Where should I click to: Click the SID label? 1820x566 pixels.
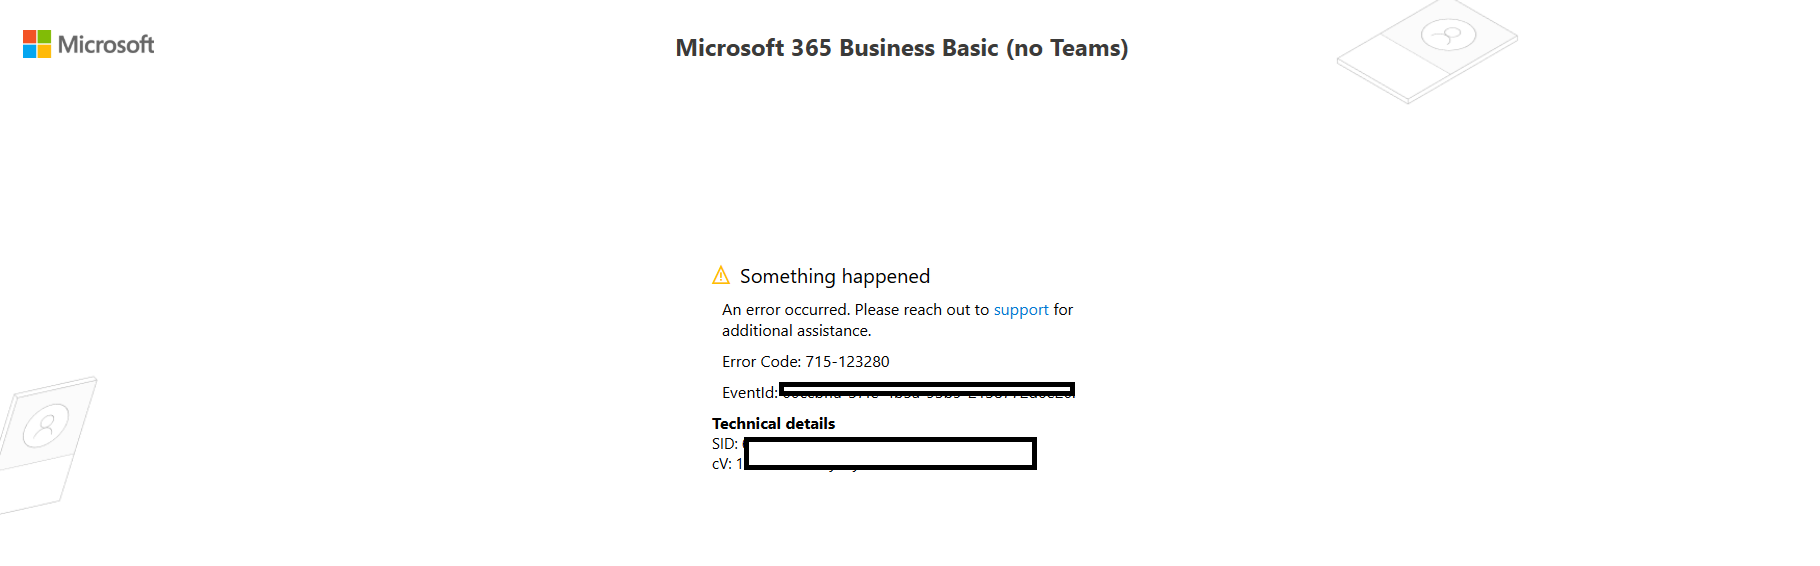point(725,444)
